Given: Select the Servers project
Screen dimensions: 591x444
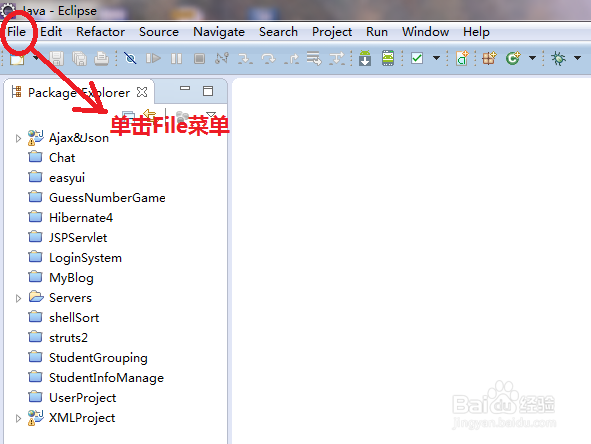Looking at the screenshot, I should (70, 298).
